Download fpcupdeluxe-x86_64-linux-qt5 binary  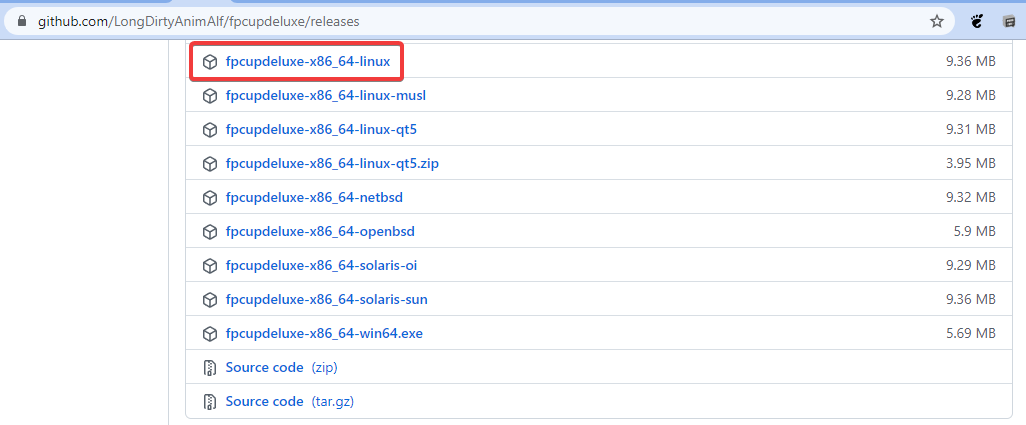click(321, 130)
